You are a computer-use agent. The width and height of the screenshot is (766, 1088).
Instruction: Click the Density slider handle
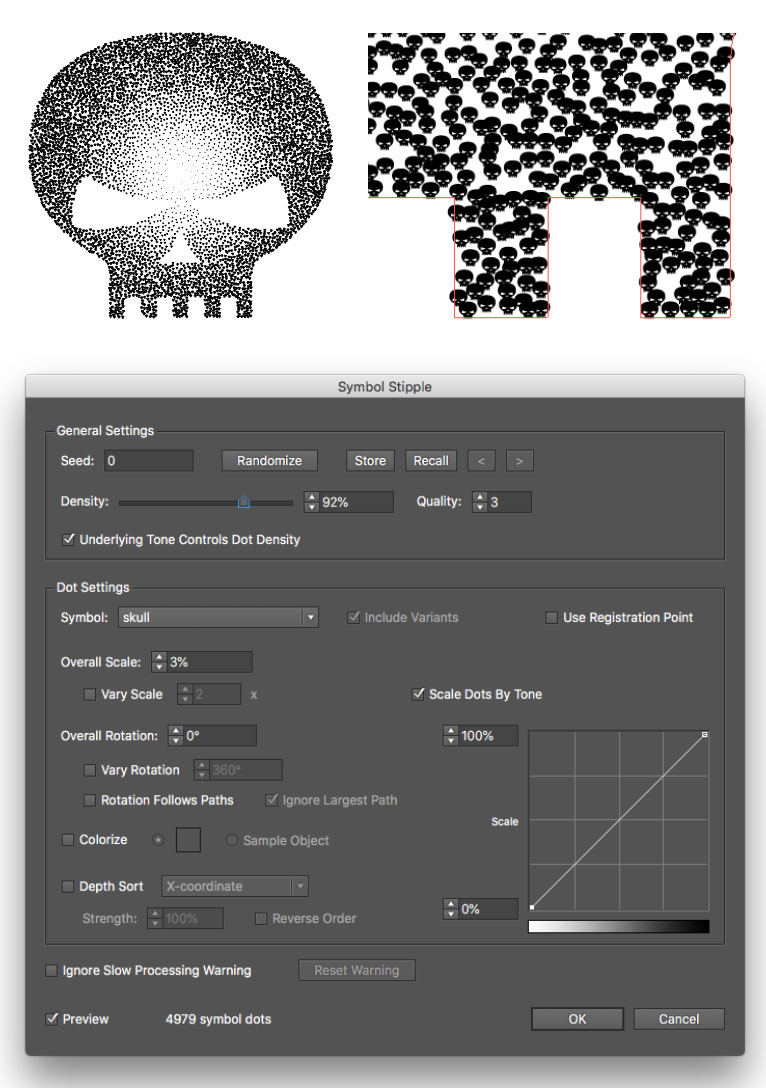244,502
